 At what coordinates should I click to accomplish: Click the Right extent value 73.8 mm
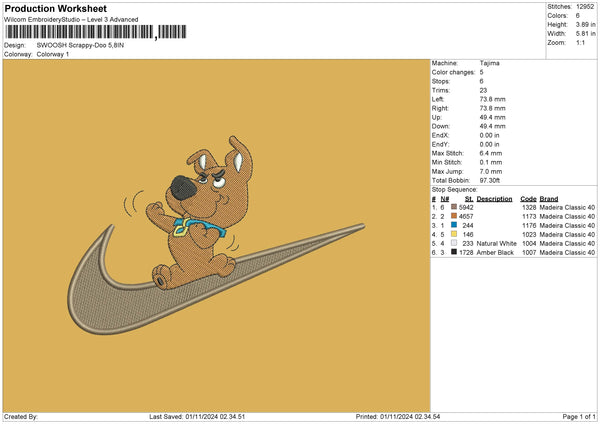(492, 108)
